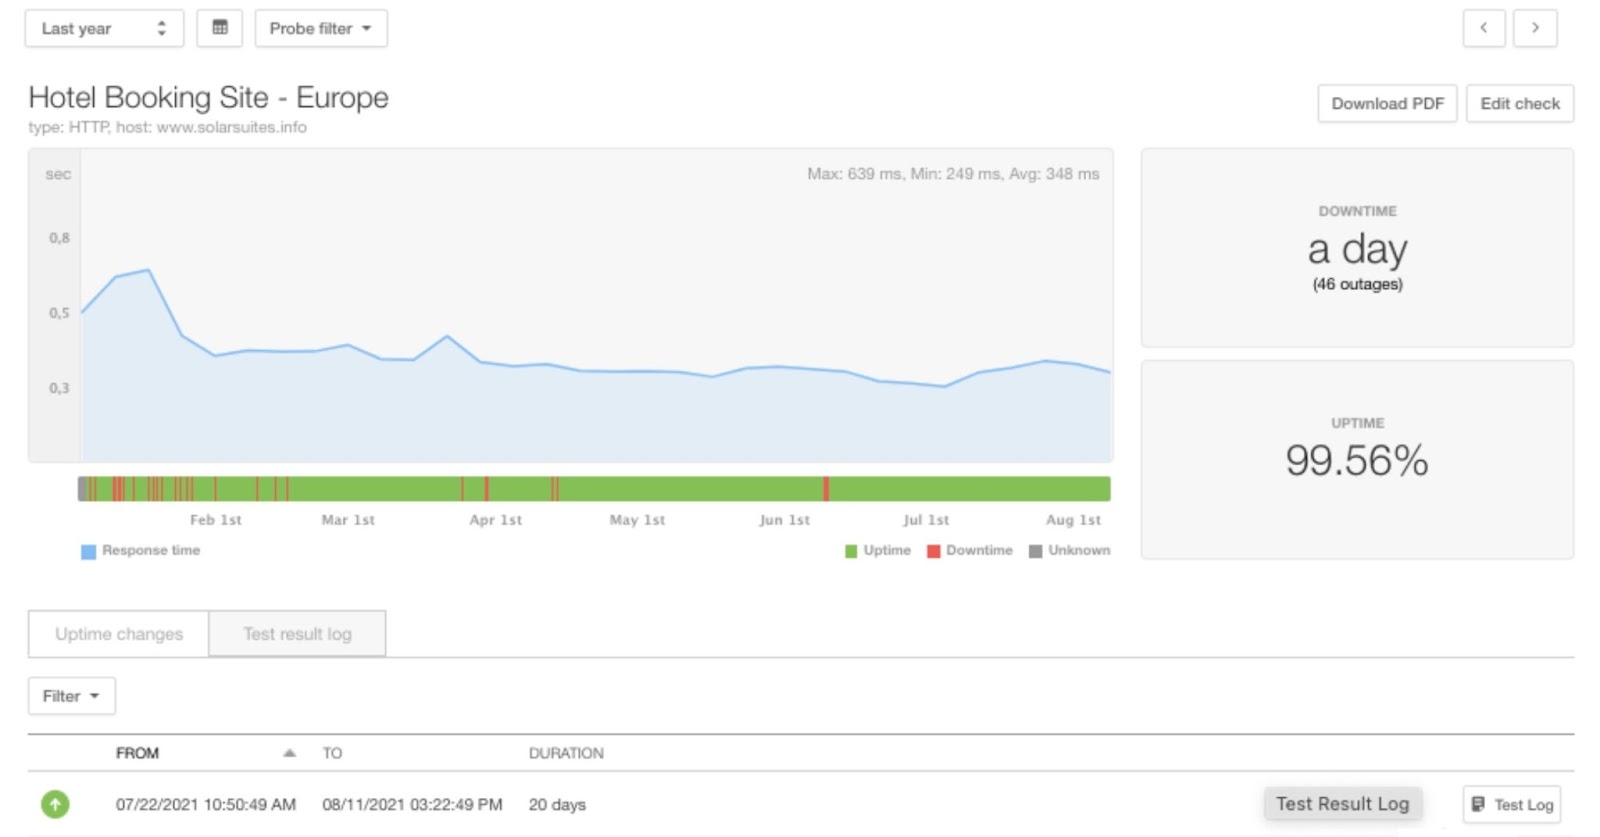Expand the Probe filter dropdown
Image resolution: width=1600 pixels, height=837 pixels.
pyautogui.click(x=321, y=28)
